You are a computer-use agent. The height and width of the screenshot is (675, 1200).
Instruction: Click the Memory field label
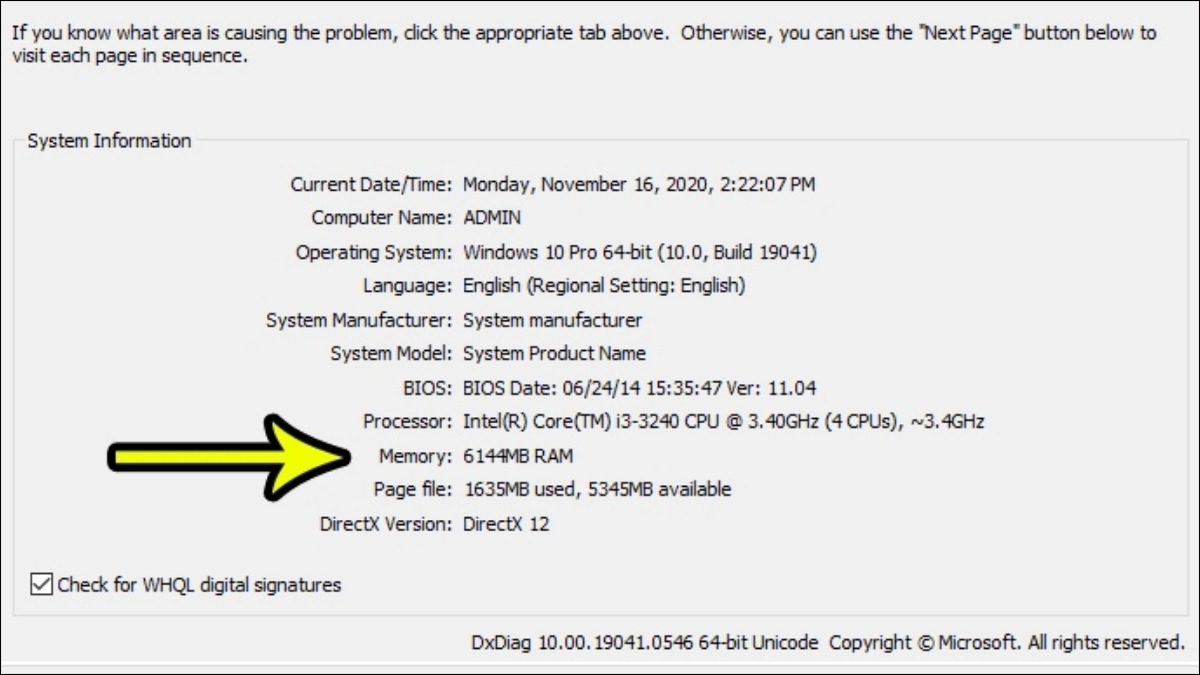click(415, 456)
